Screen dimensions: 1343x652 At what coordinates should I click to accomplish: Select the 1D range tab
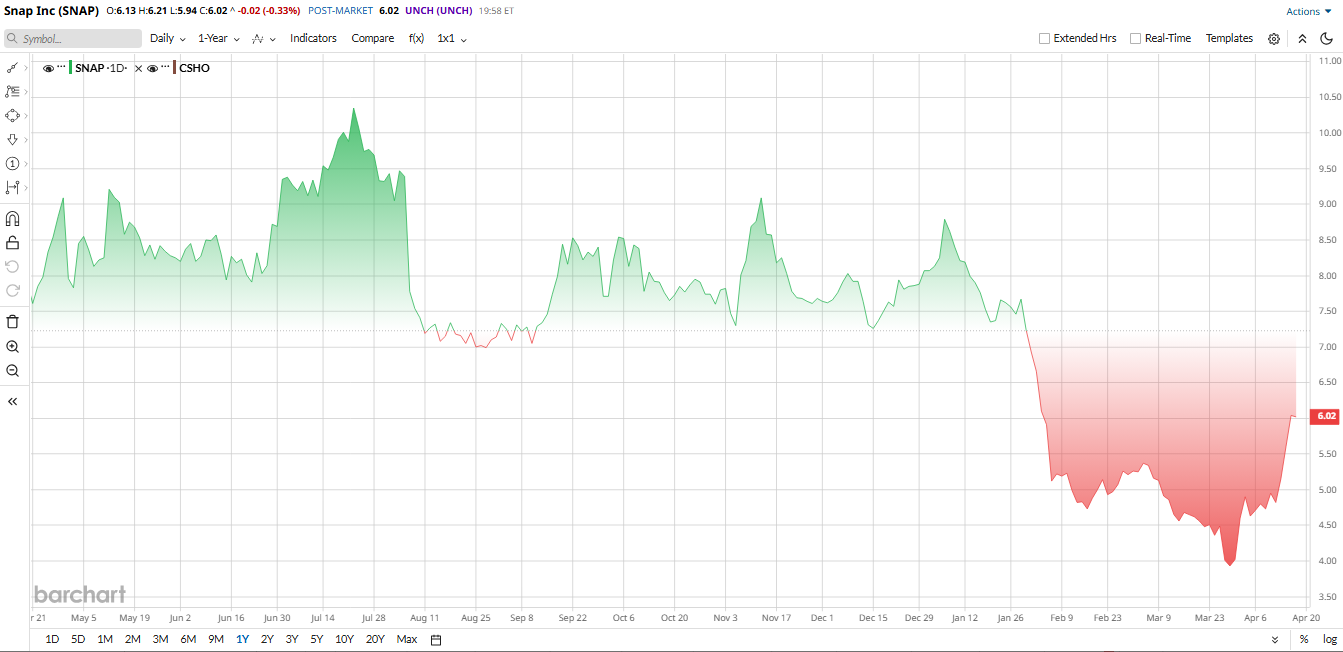[x=52, y=640]
